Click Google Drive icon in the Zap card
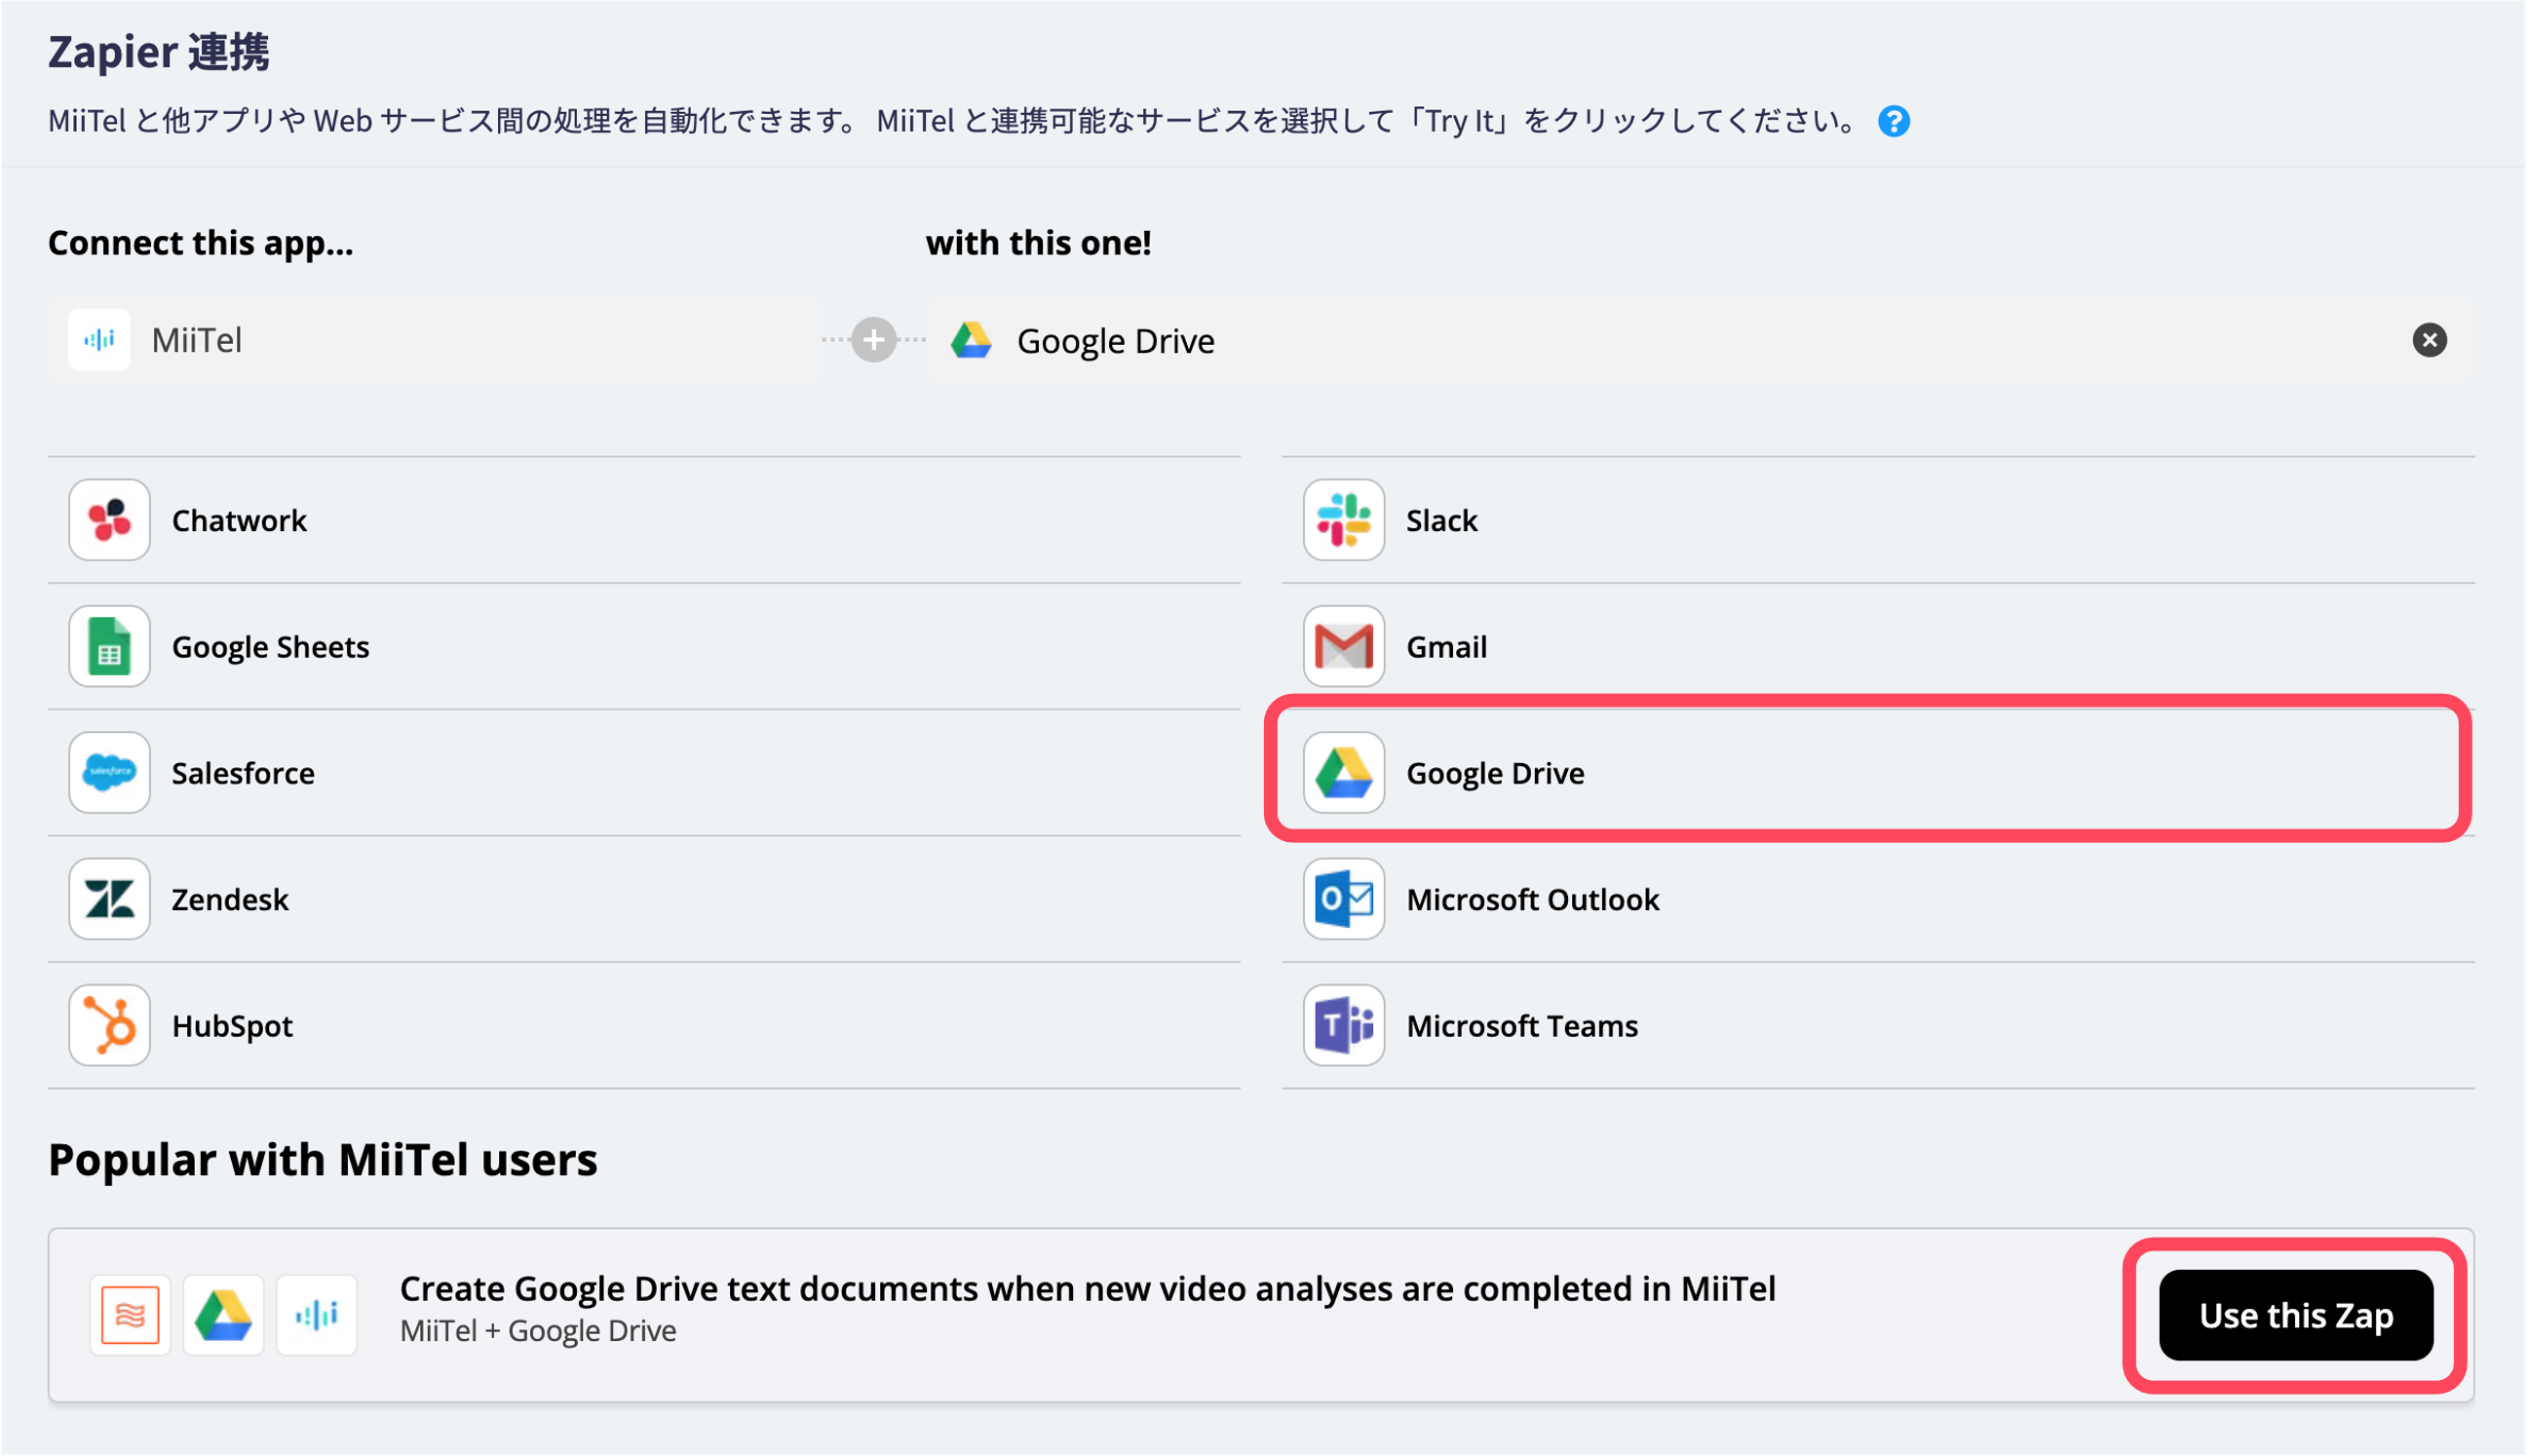Screen dimensions: 2528x1456 pos(223,1315)
